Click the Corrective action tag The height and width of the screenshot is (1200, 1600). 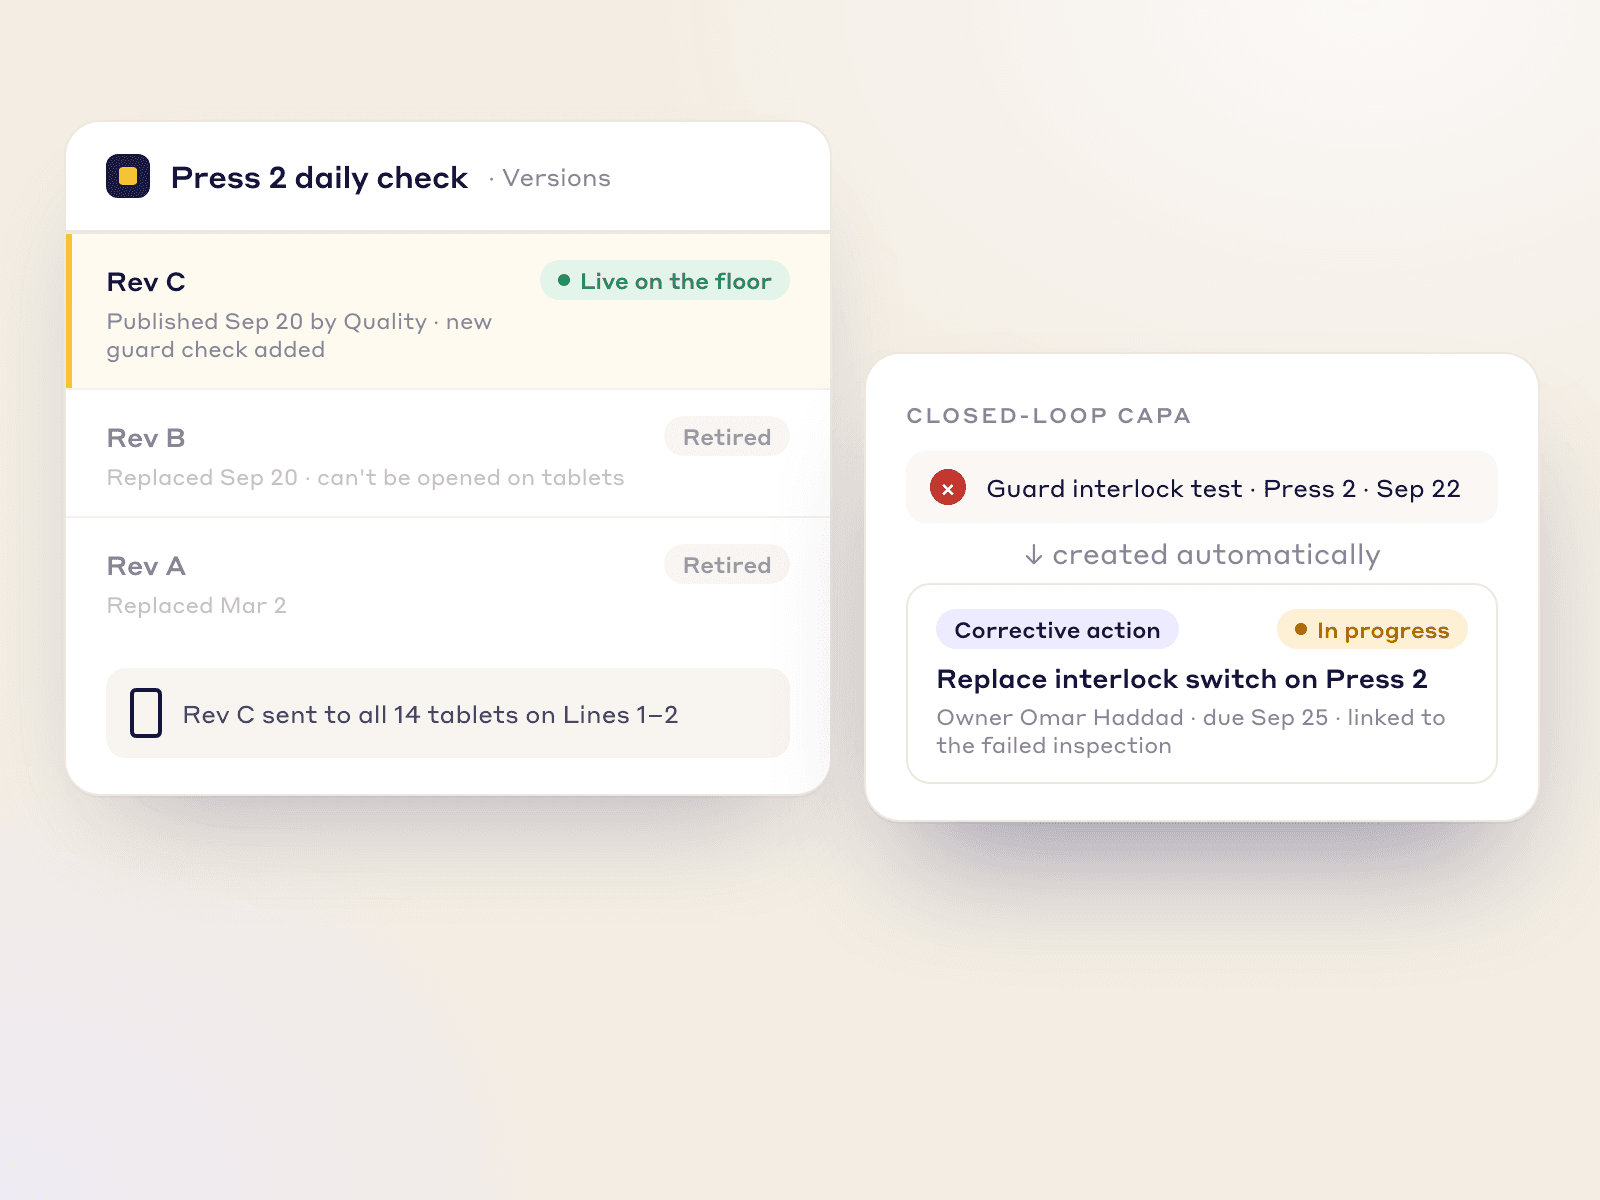tap(1057, 630)
